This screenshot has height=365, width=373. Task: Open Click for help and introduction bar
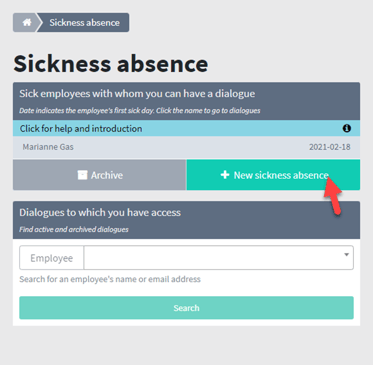click(186, 128)
